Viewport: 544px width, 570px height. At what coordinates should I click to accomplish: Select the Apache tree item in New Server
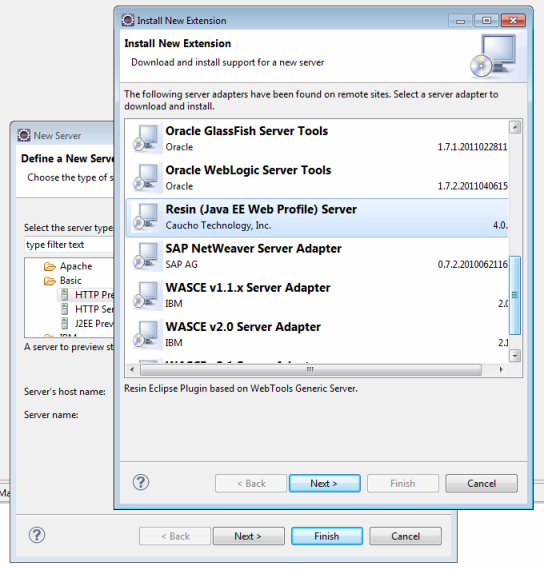pos(76,266)
